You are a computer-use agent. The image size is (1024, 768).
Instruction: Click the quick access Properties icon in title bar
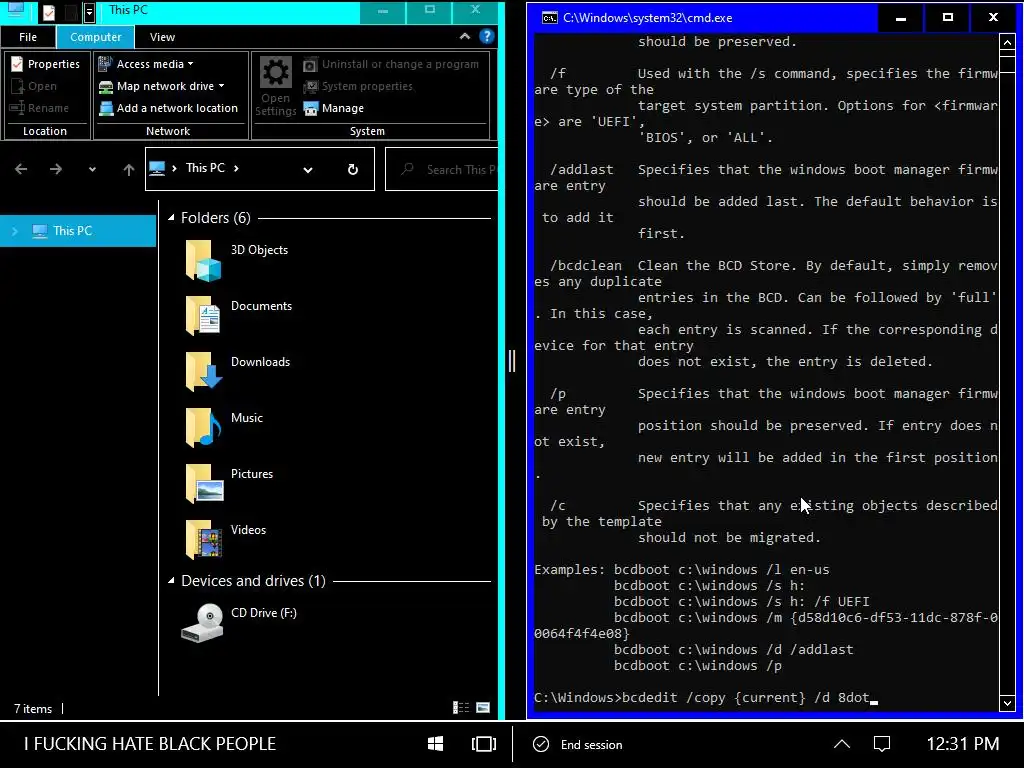[x=49, y=12]
